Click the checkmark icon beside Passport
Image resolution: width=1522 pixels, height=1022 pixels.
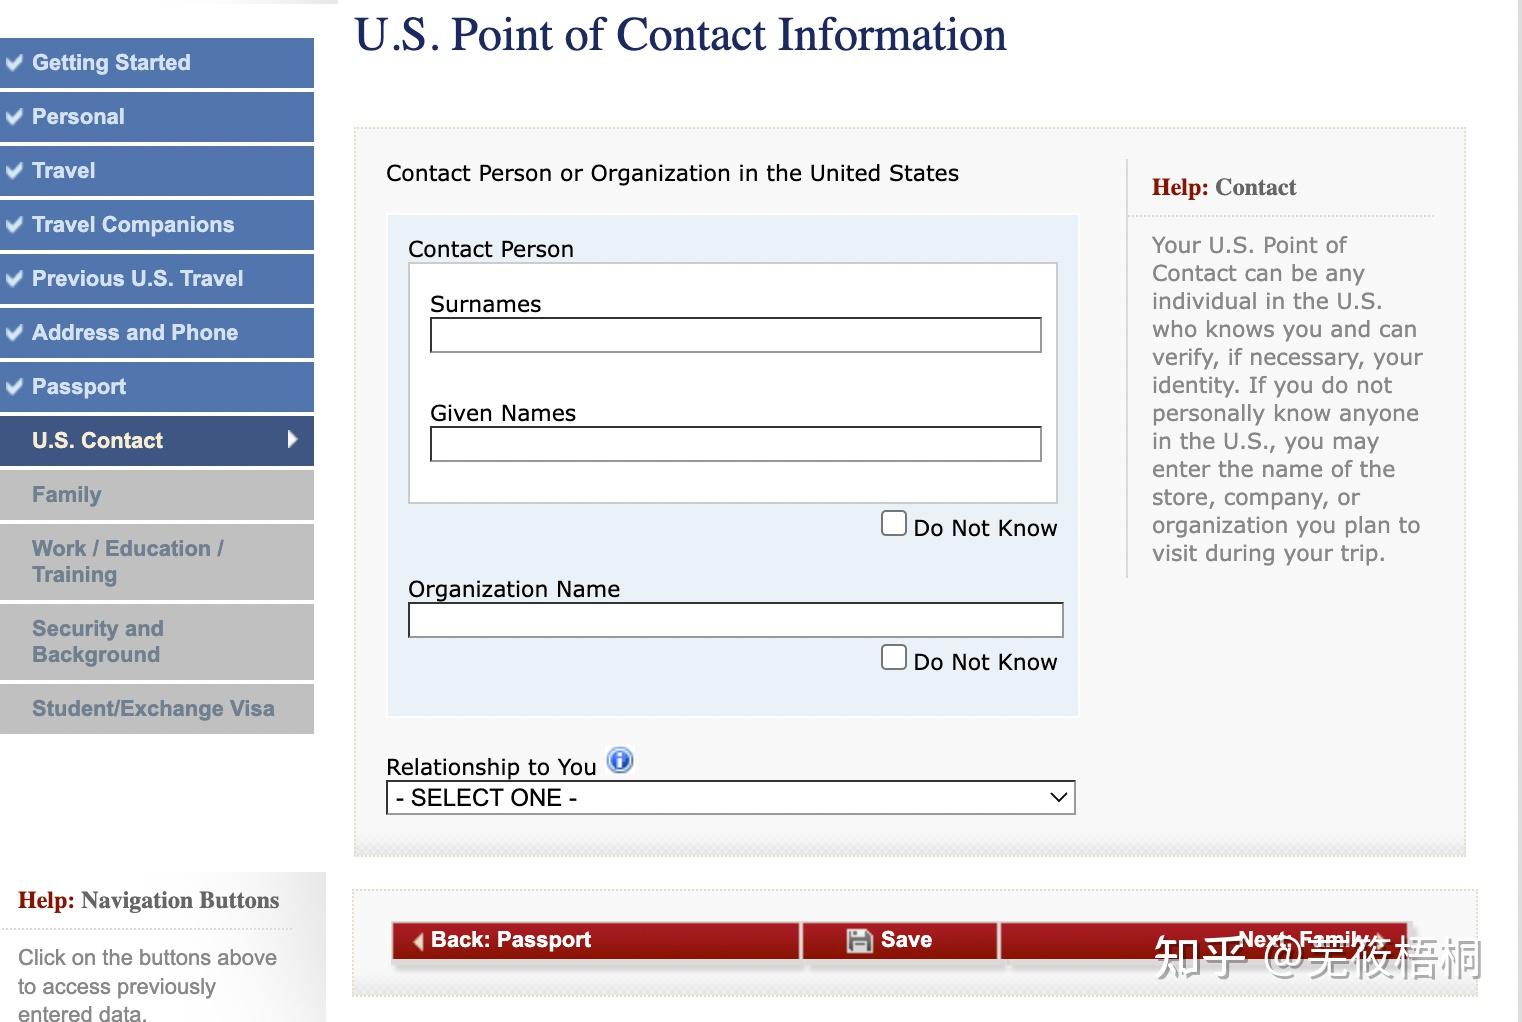point(14,386)
